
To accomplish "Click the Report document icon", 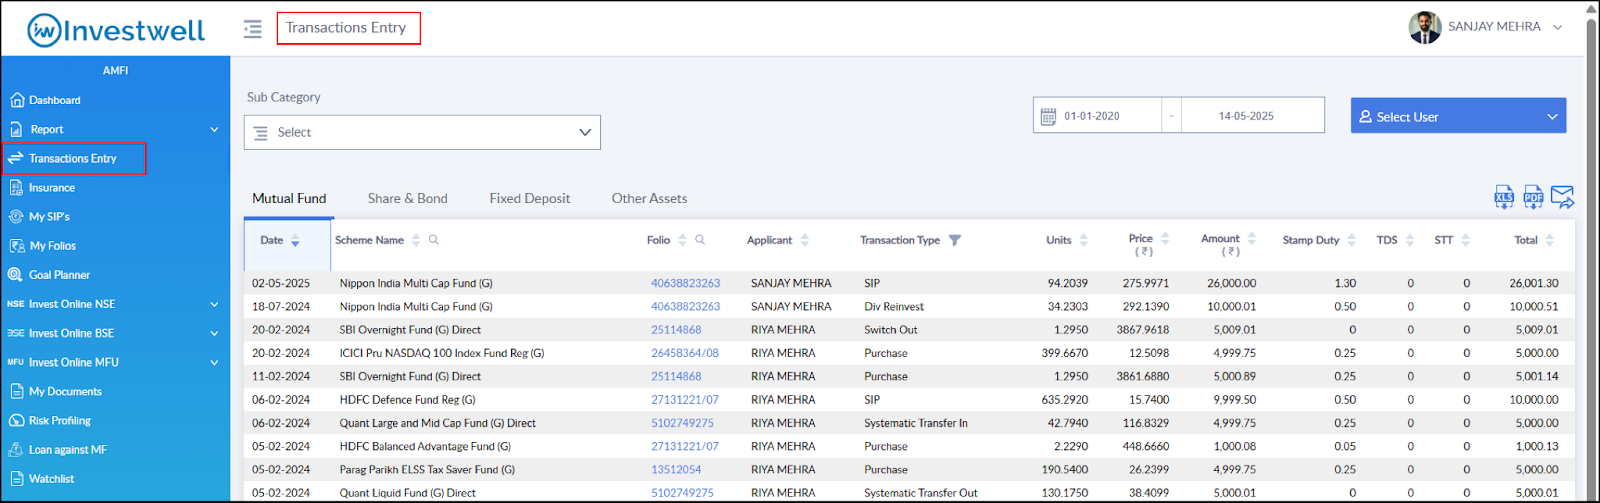I will 16,129.
